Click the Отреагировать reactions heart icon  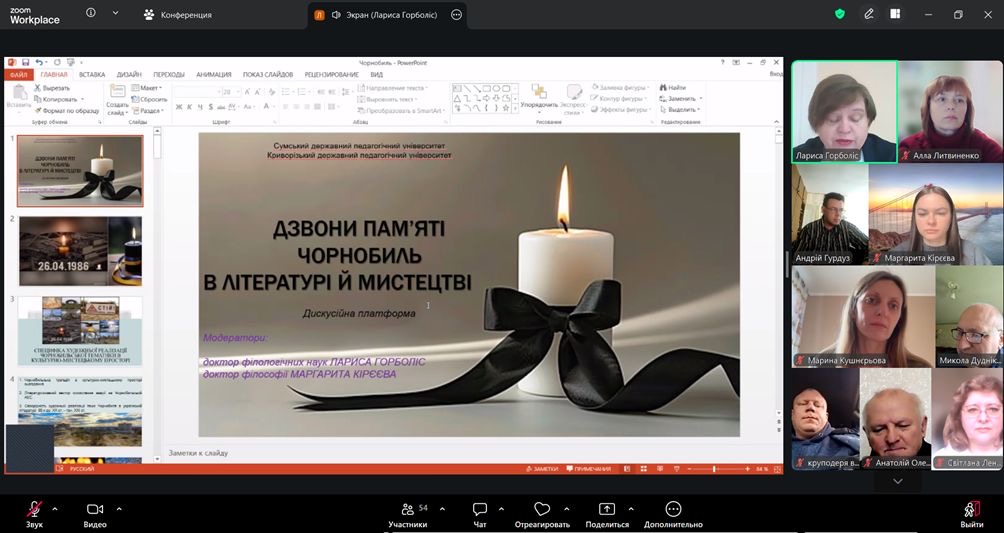click(x=542, y=509)
